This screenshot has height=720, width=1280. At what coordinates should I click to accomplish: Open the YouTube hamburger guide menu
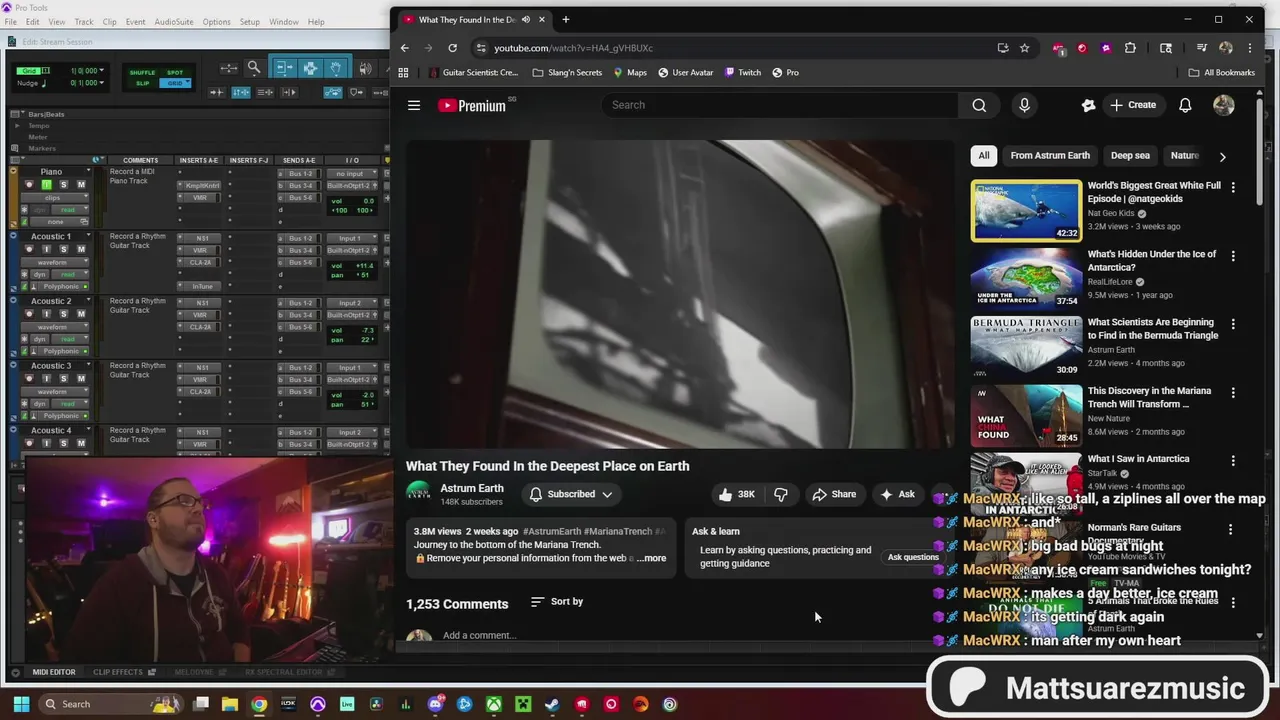(x=414, y=105)
